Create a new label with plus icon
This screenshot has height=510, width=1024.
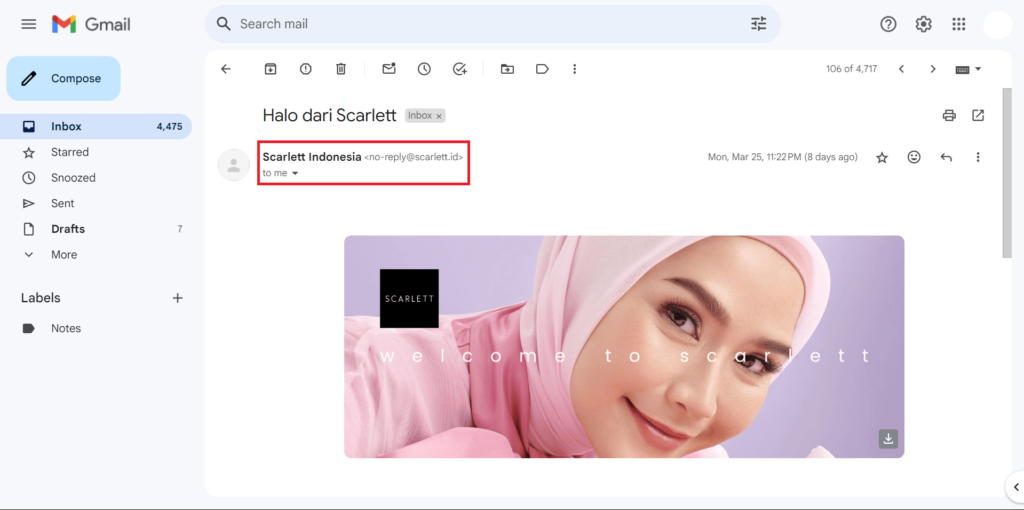tap(177, 298)
